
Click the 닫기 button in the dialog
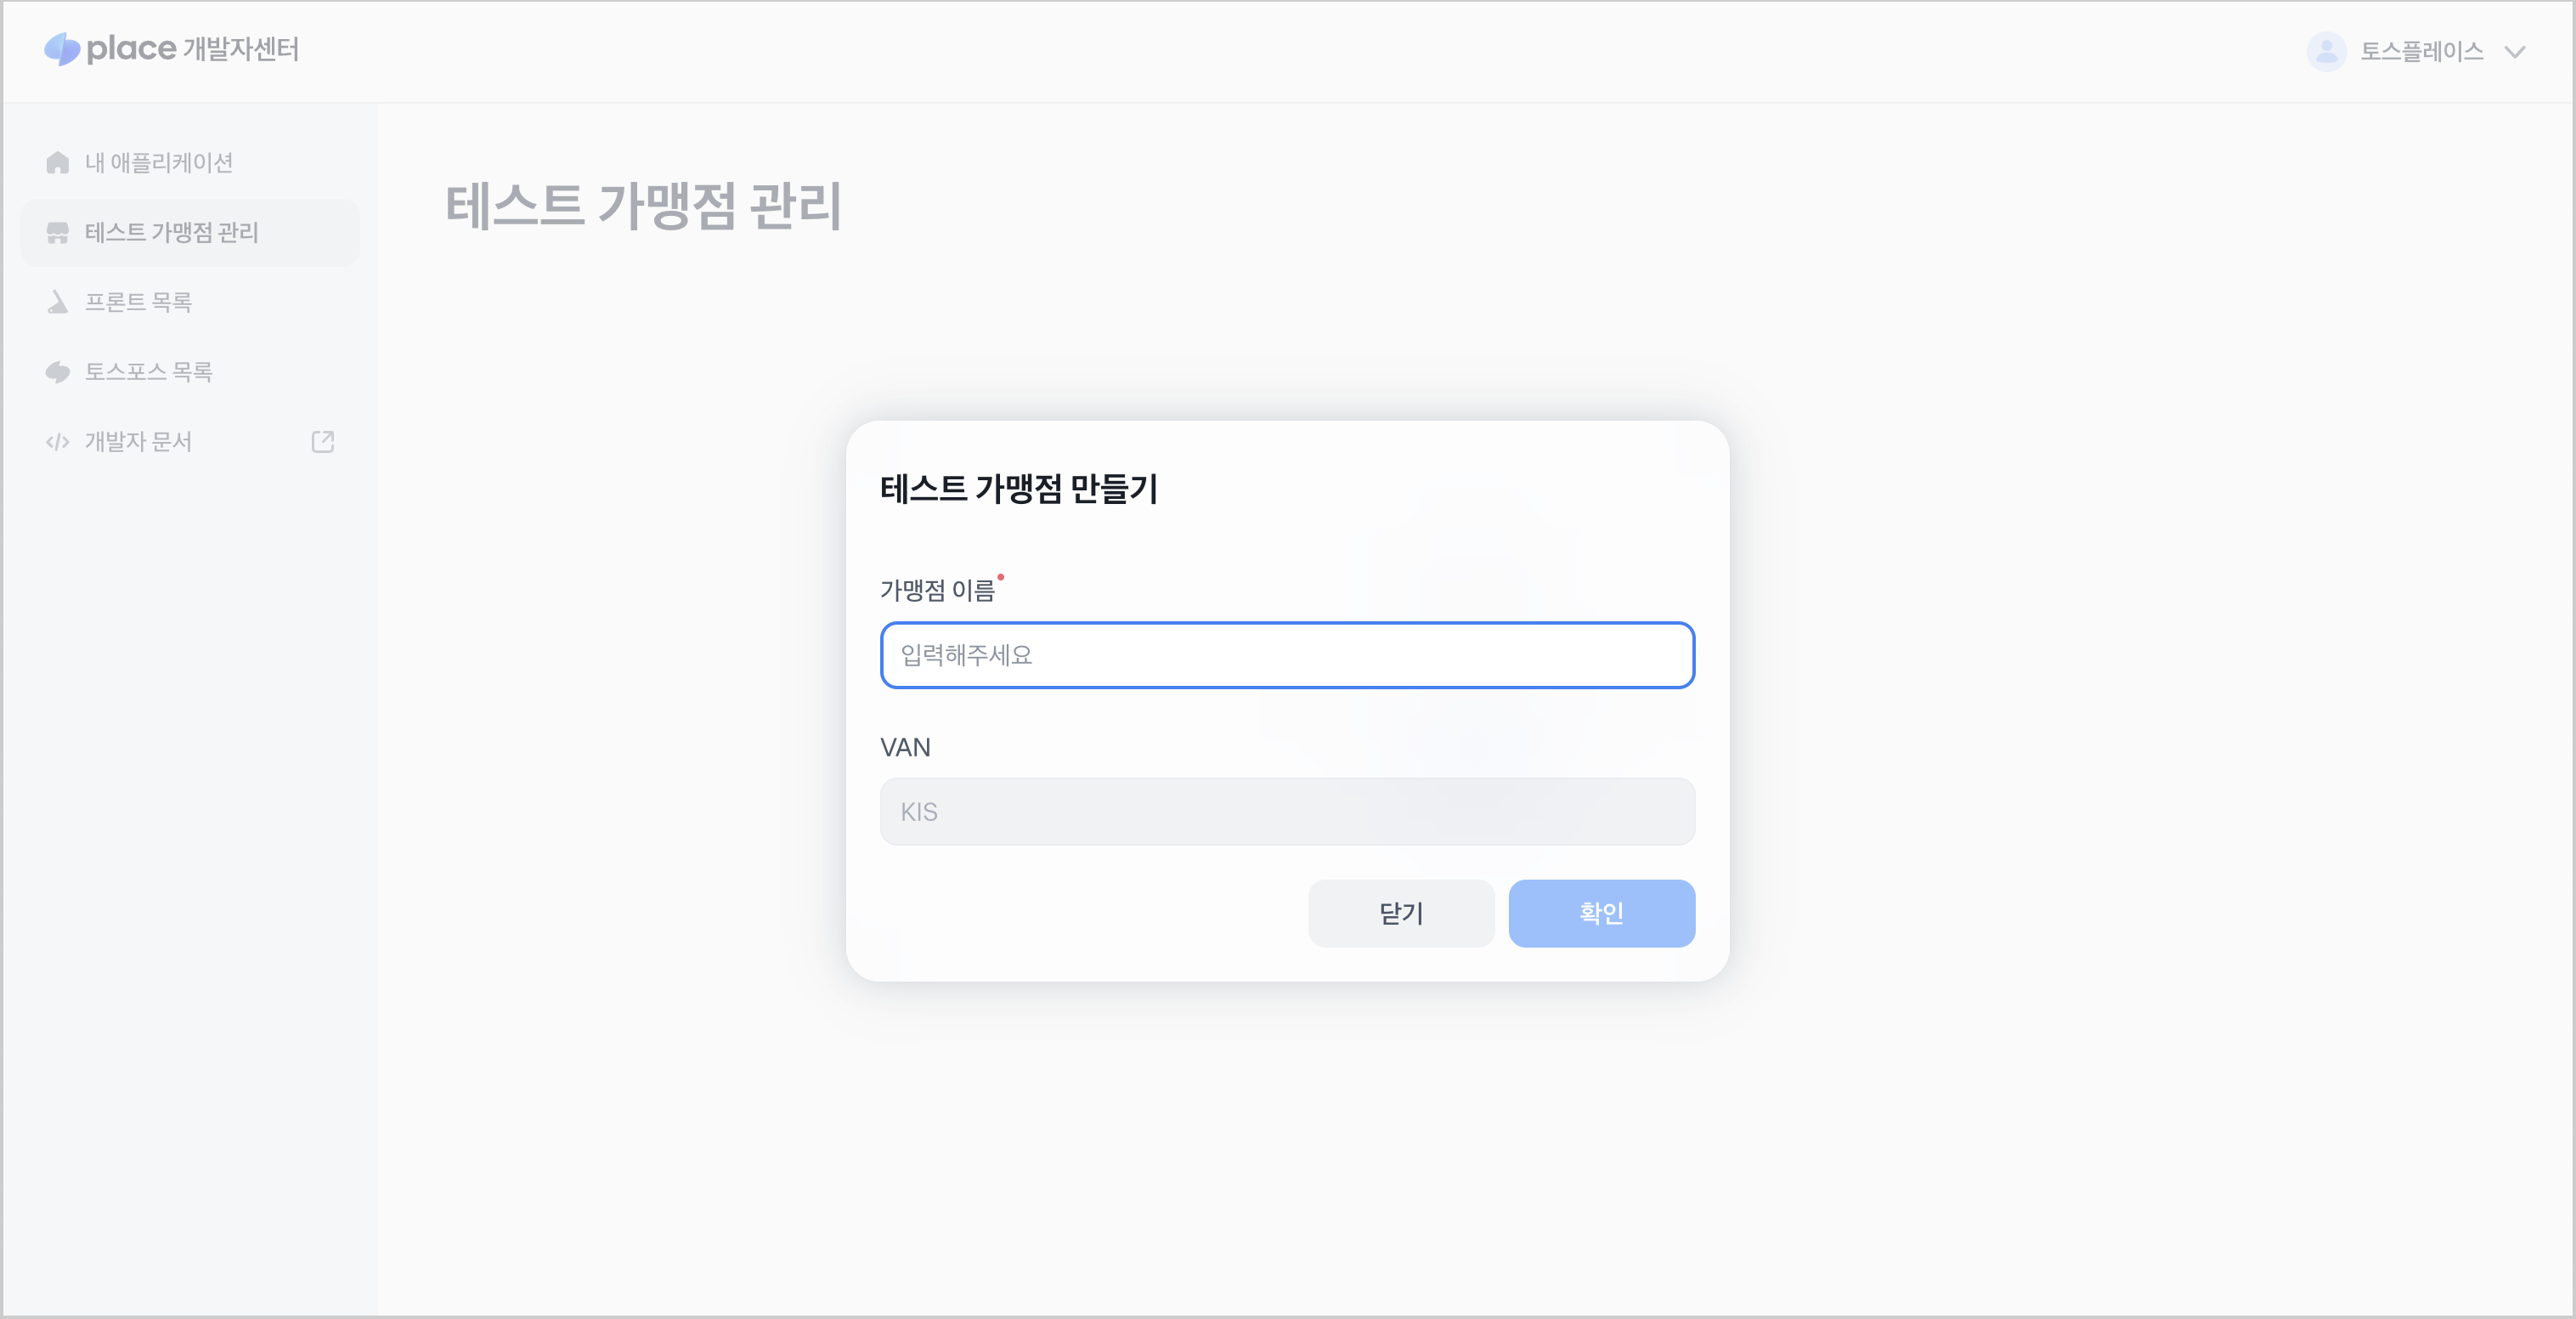click(x=1401, y=912)
